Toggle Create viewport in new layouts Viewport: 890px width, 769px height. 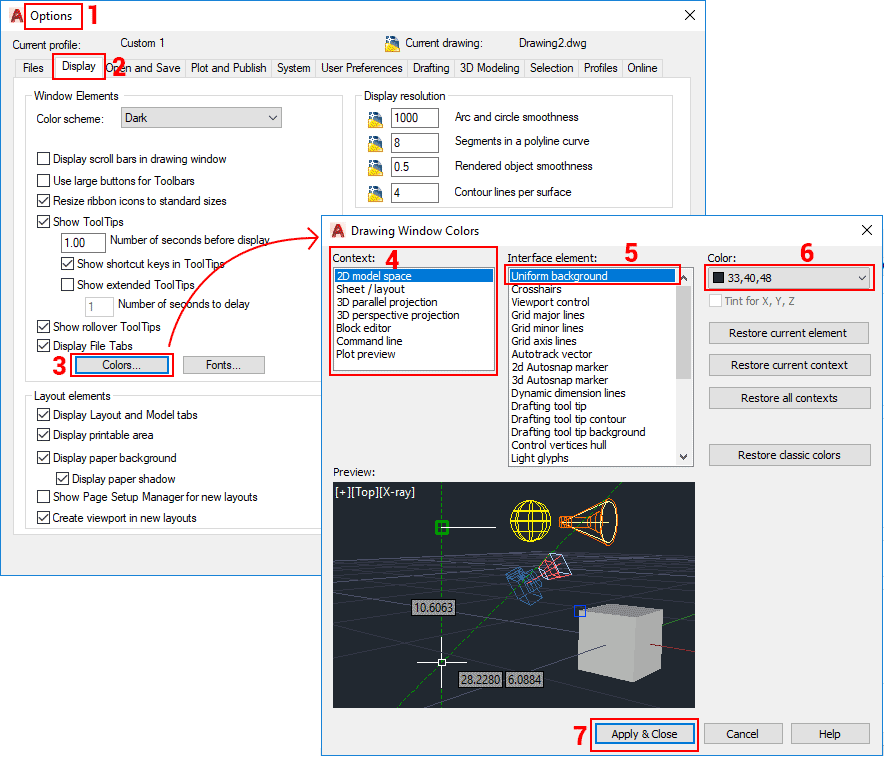point(43,518)
